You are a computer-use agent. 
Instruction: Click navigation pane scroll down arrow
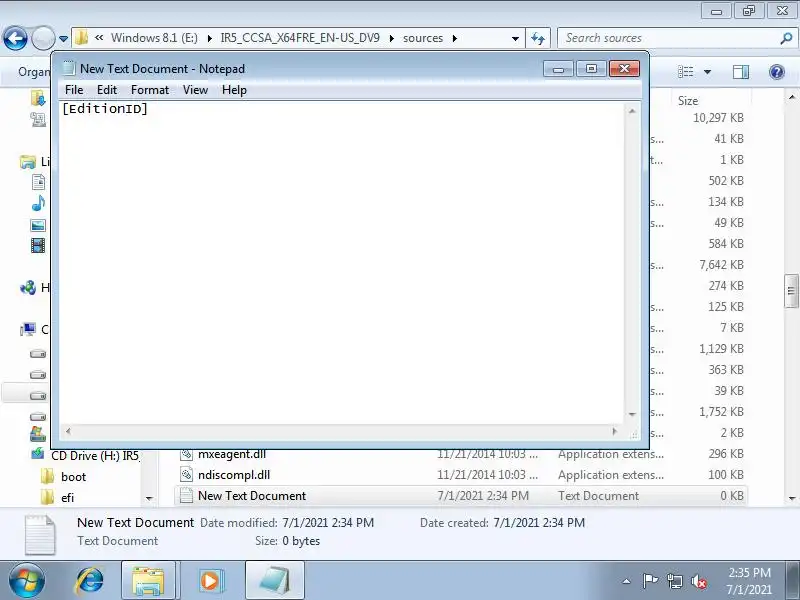(149, 498)
